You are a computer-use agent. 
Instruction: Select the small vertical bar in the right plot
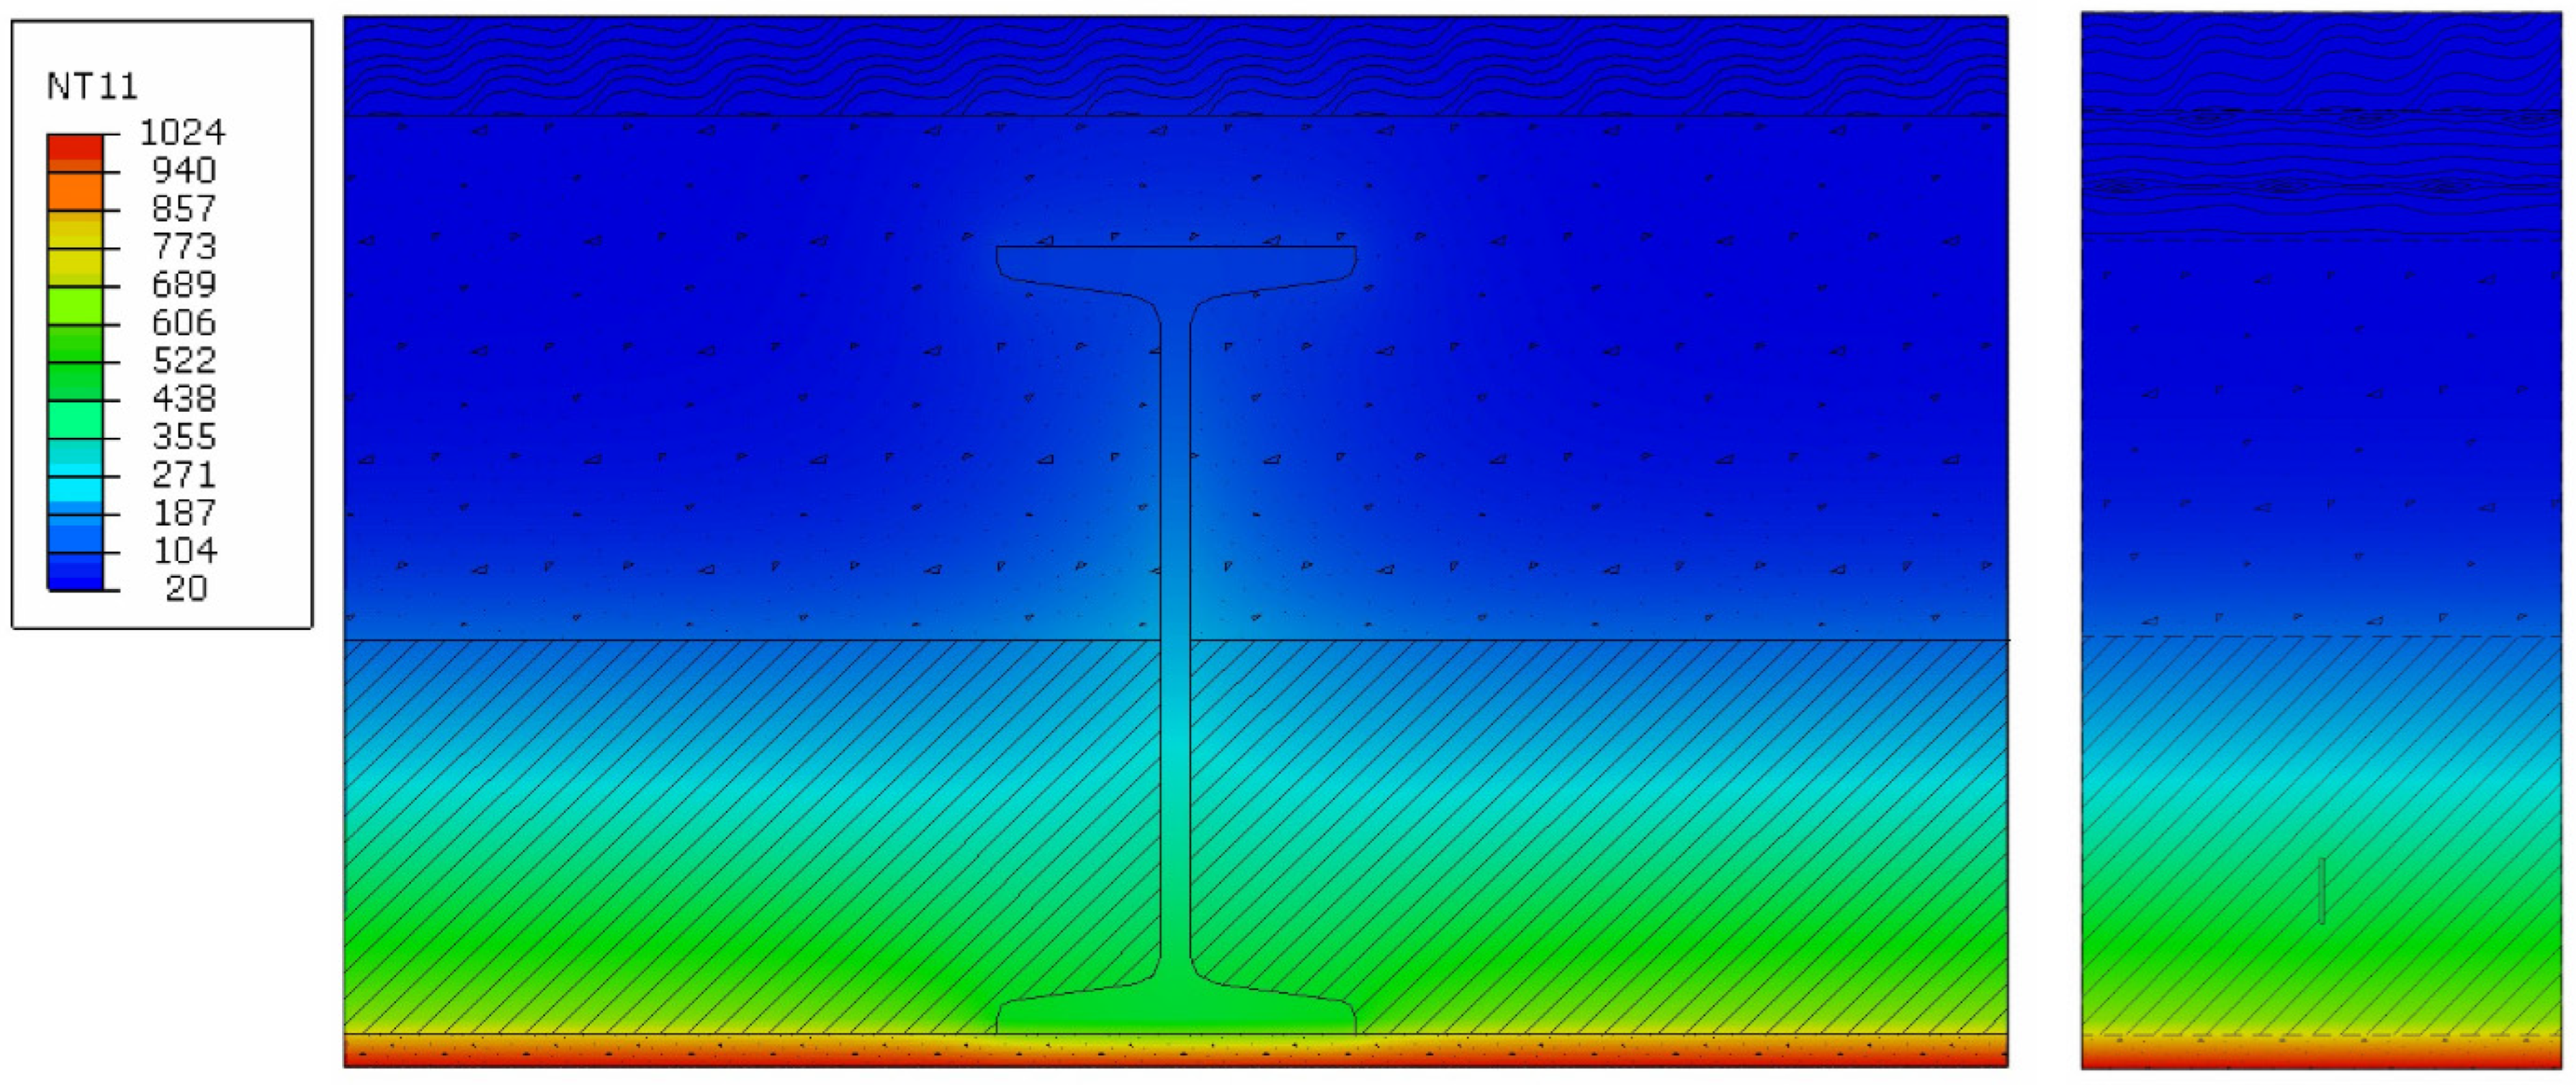click(x=2321, y=890)
